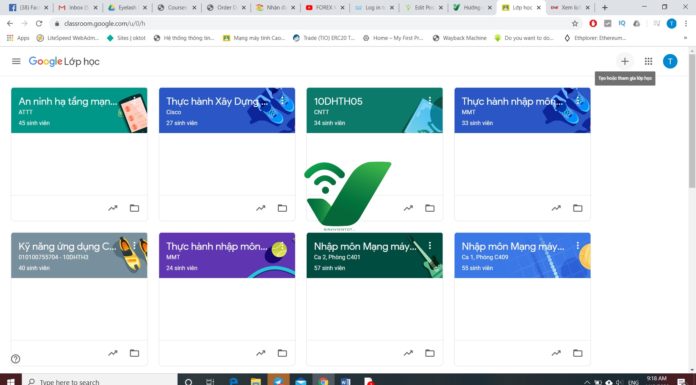The image size is (696, 385).
Task: Show more bookmarks via the double chevron
Action: coord(686,38)
